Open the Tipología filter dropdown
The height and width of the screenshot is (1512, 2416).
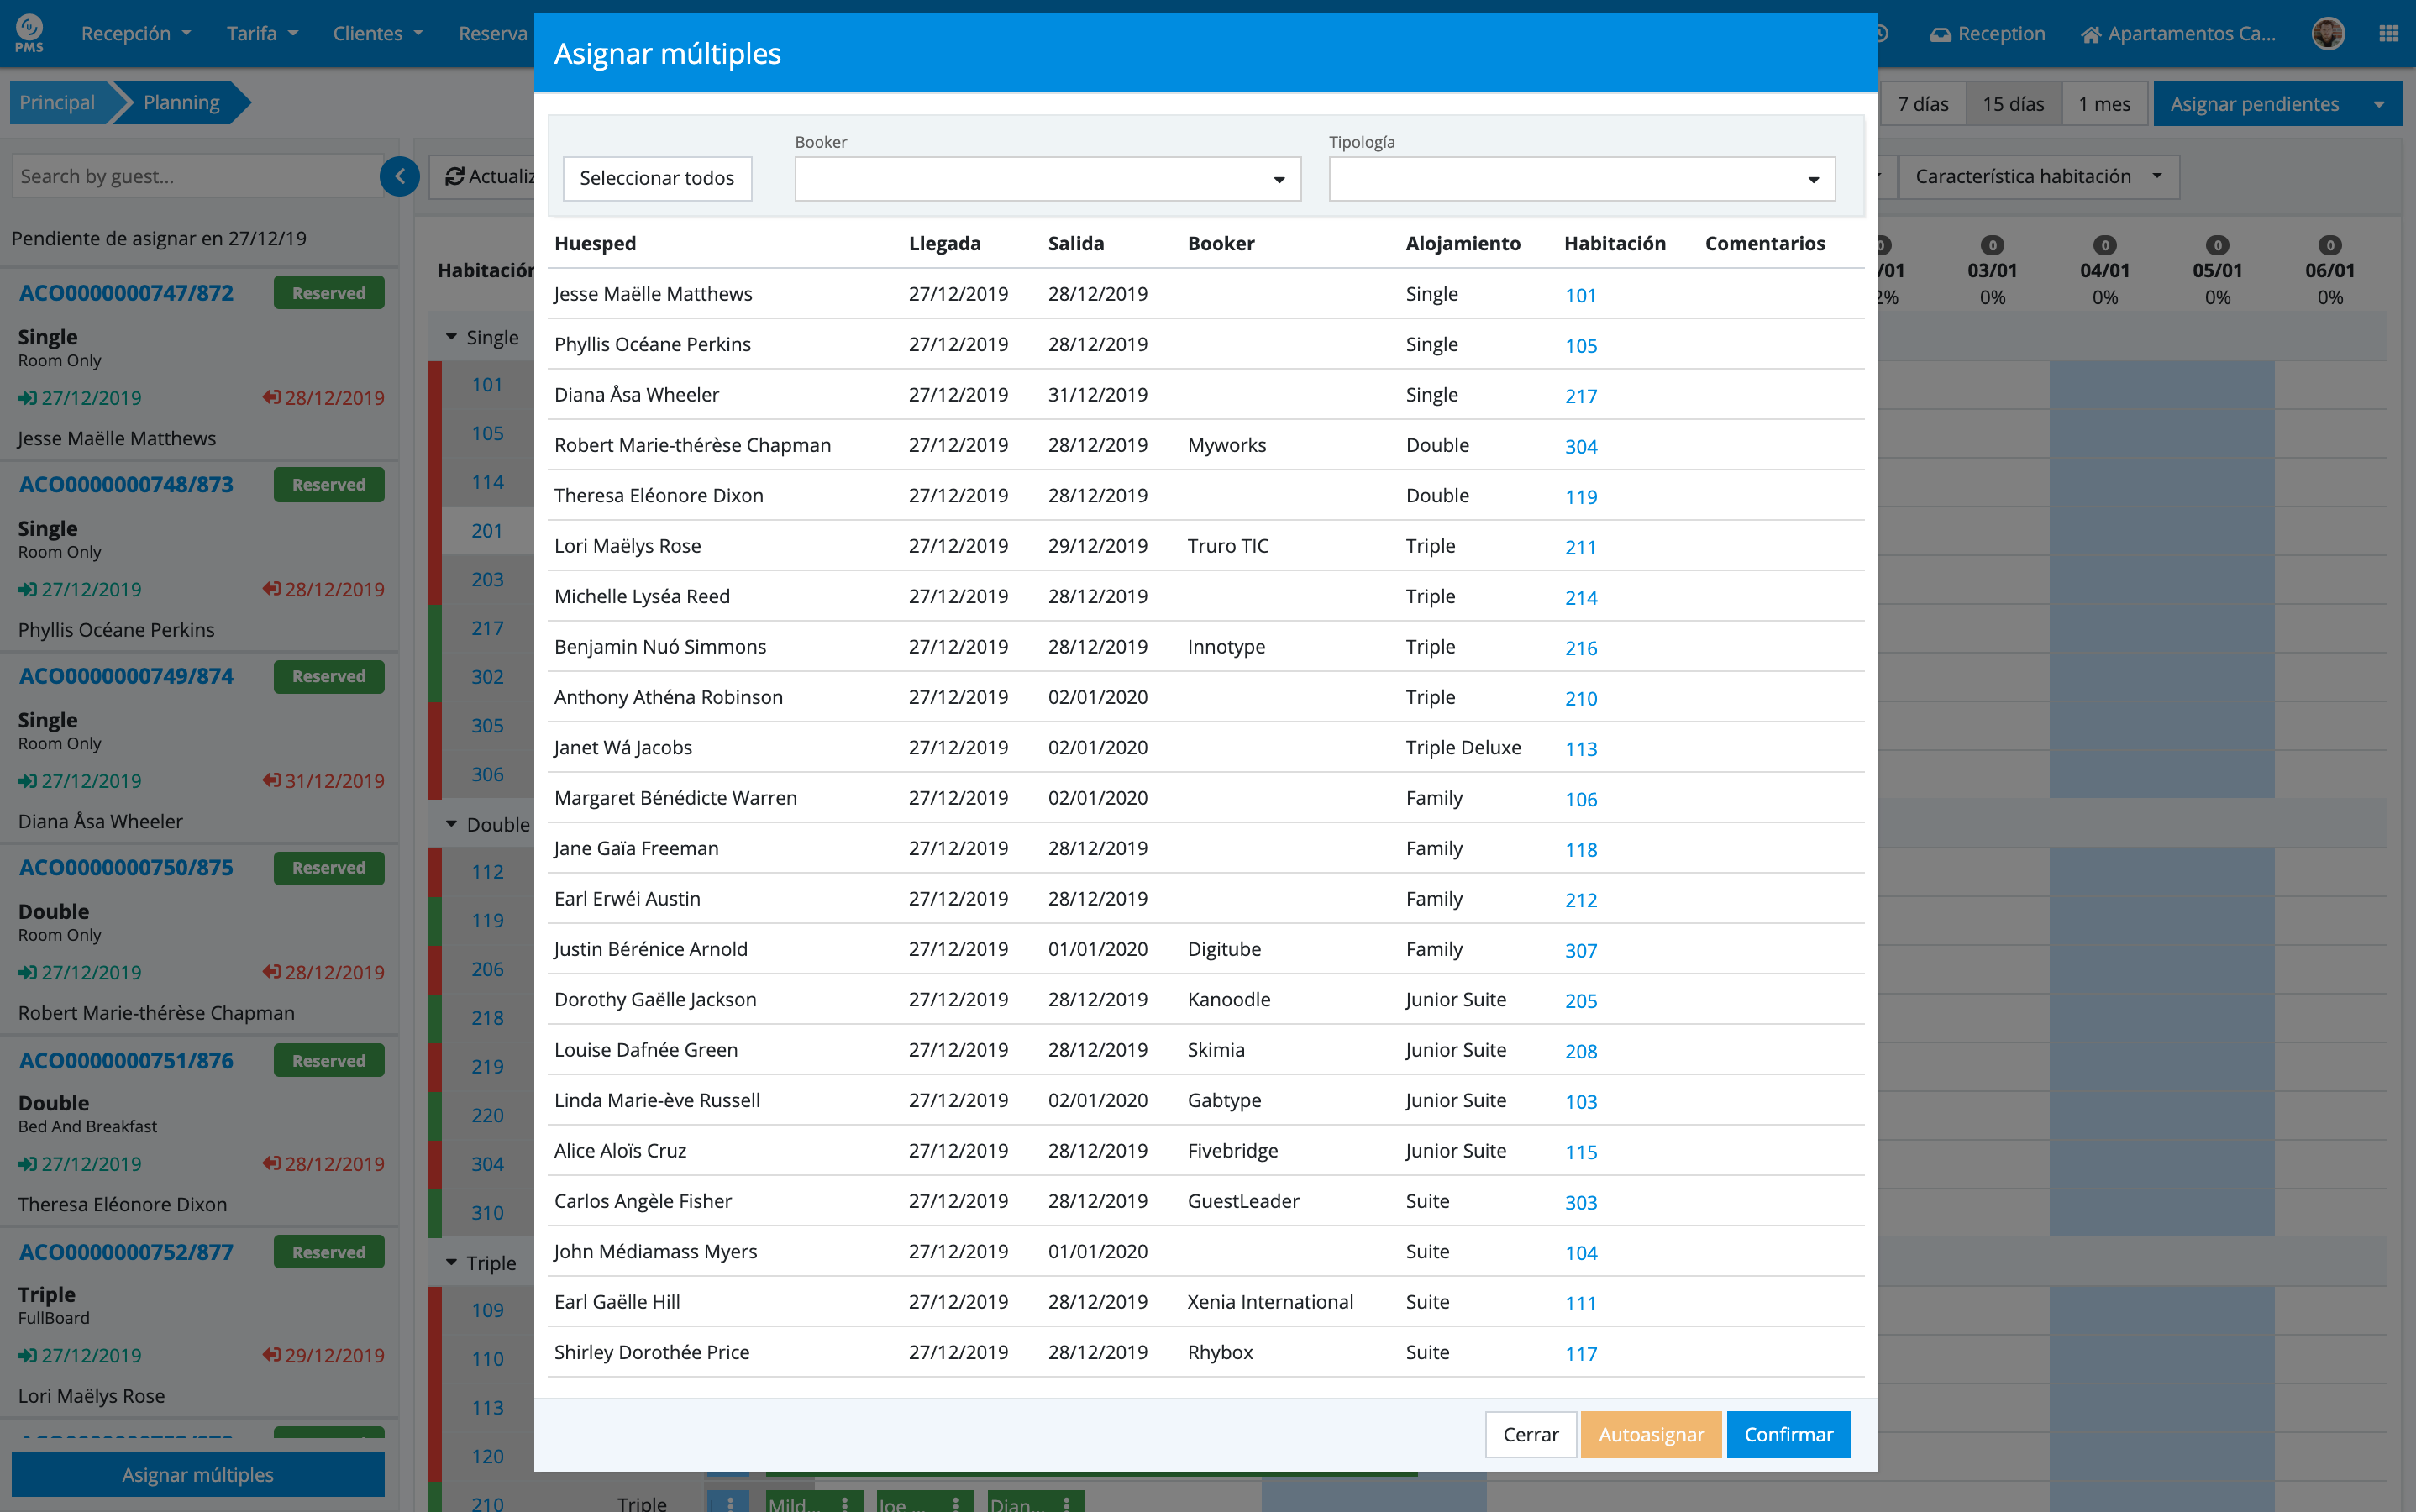(1581, 179)
